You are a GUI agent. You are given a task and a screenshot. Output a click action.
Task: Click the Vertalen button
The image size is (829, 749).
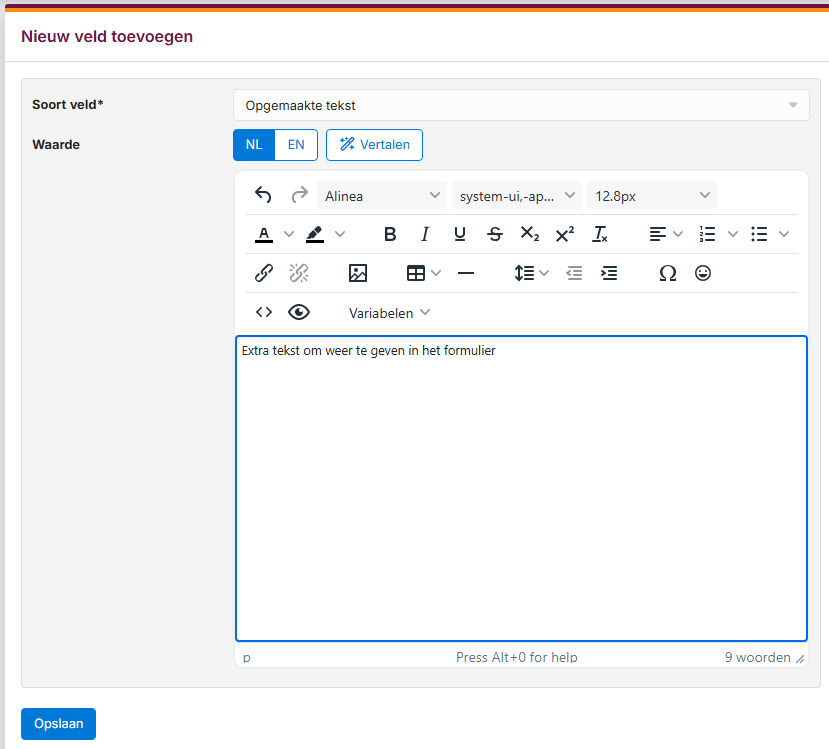tap(374, 145)
